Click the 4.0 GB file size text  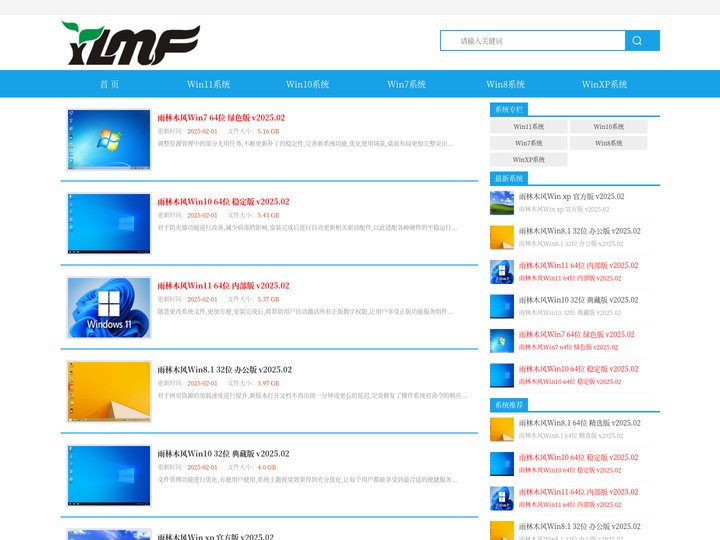click(267, 467)
